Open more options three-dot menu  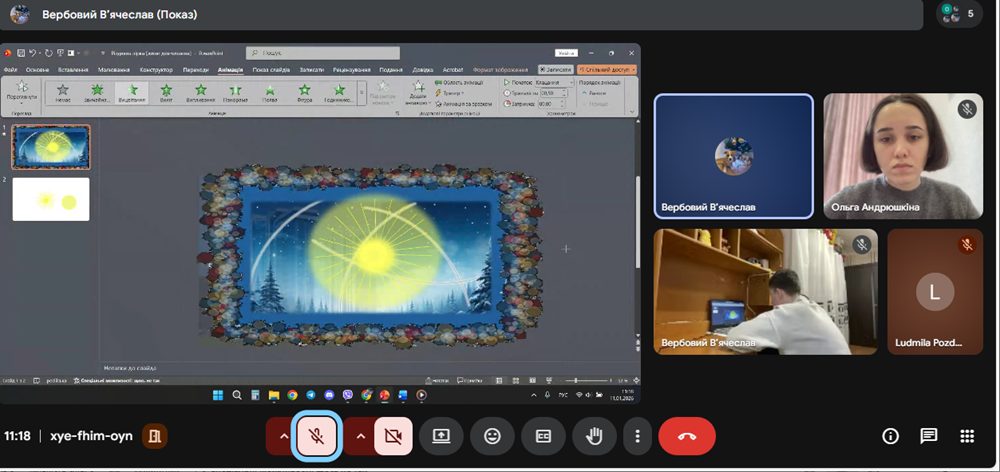coord(637,436)
